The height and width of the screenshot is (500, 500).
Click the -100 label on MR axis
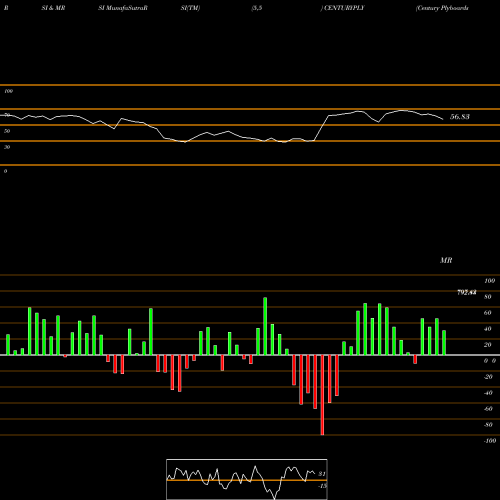(x=490, y=441)
